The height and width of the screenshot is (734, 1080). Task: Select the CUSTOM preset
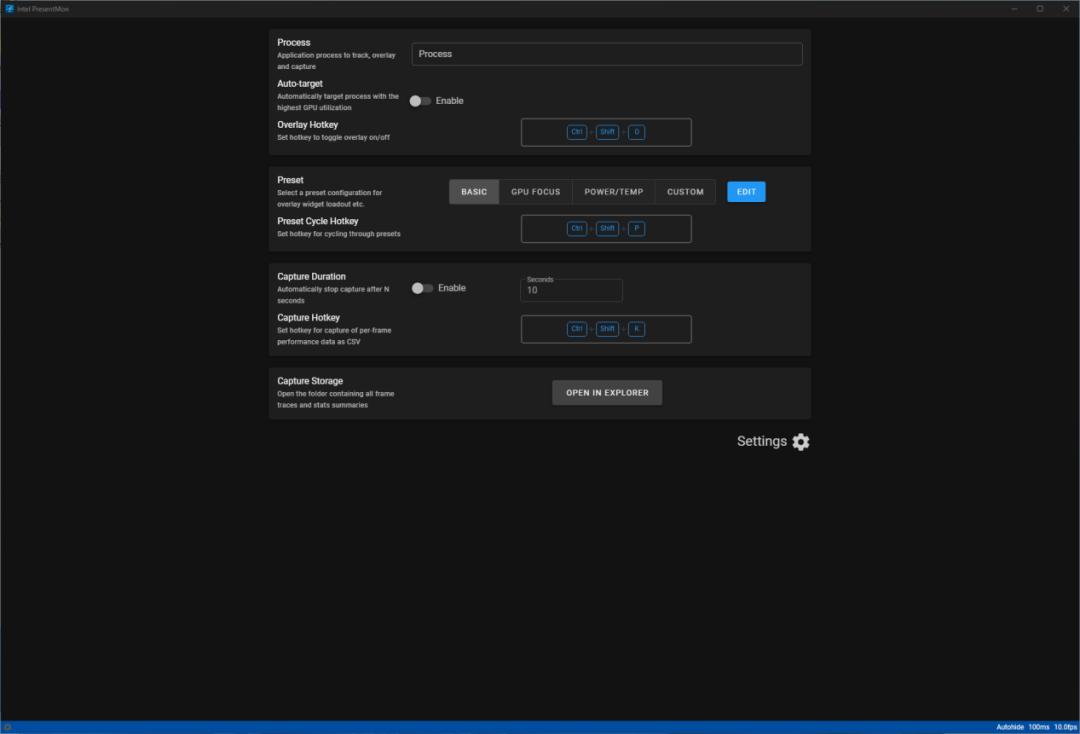coord(685,192)
